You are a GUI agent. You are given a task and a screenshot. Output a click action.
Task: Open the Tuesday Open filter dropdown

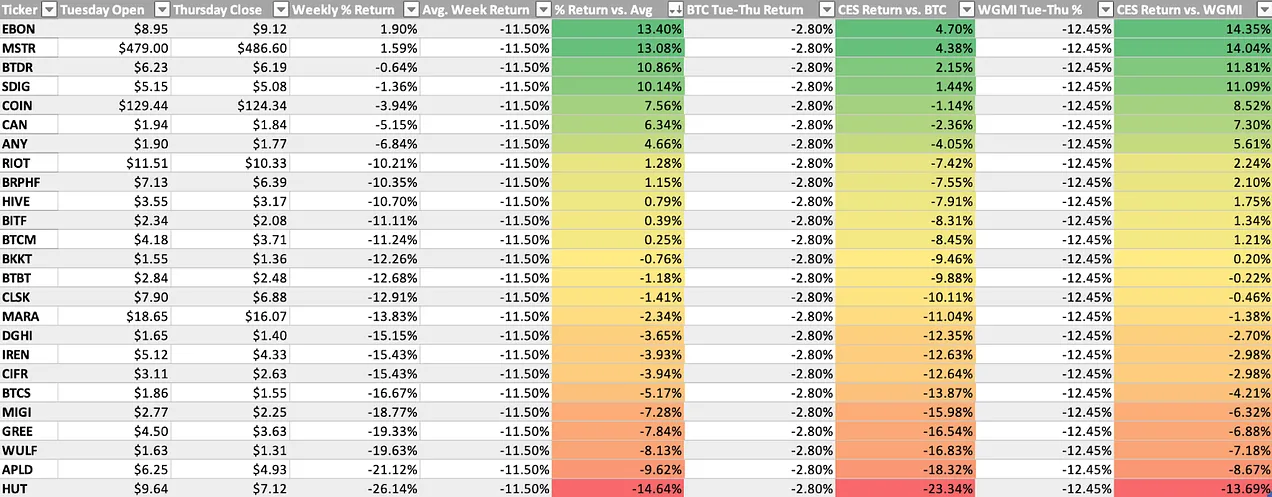161,10
